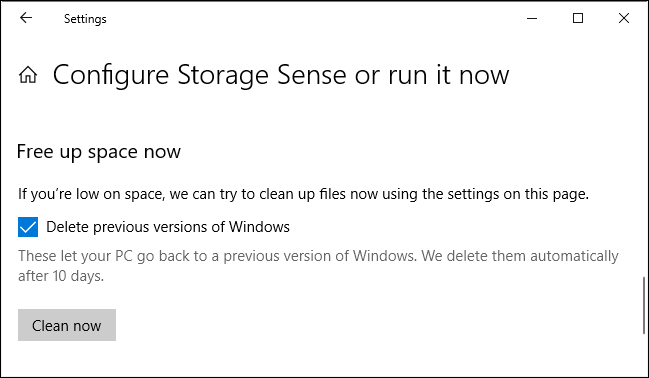Click the 'after 10 days.' text line
This screenshot has height=378, width=649.
[61, 276]
